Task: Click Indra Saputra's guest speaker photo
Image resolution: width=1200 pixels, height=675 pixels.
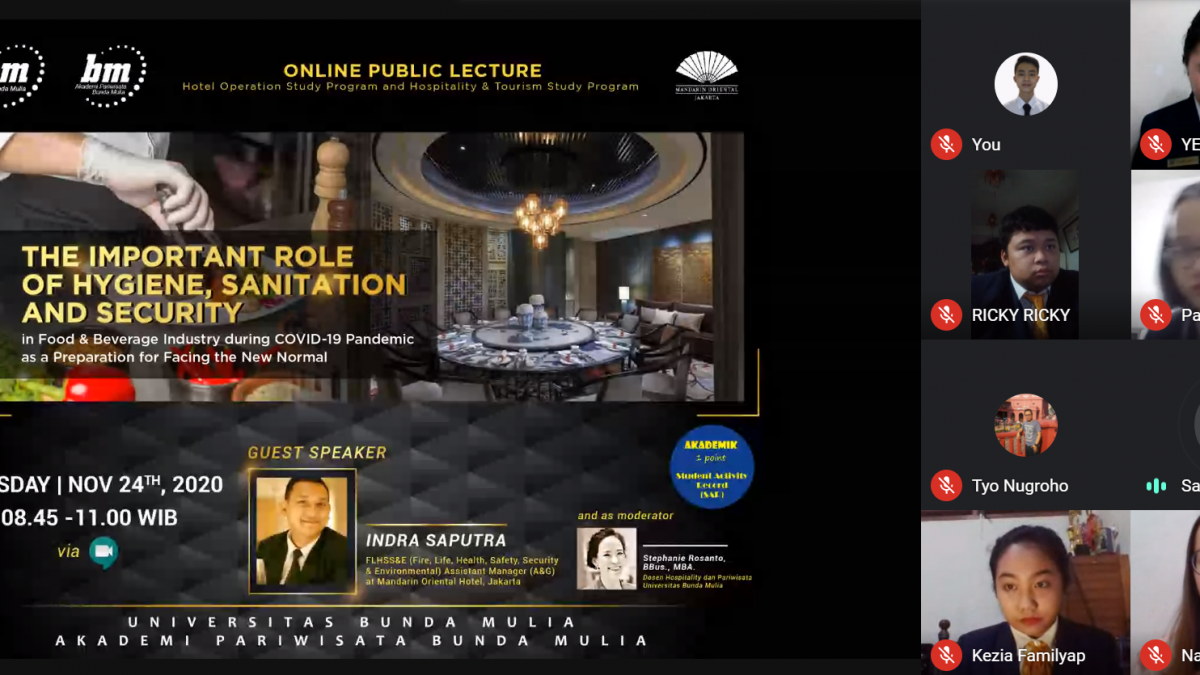Action: [302, 530]
